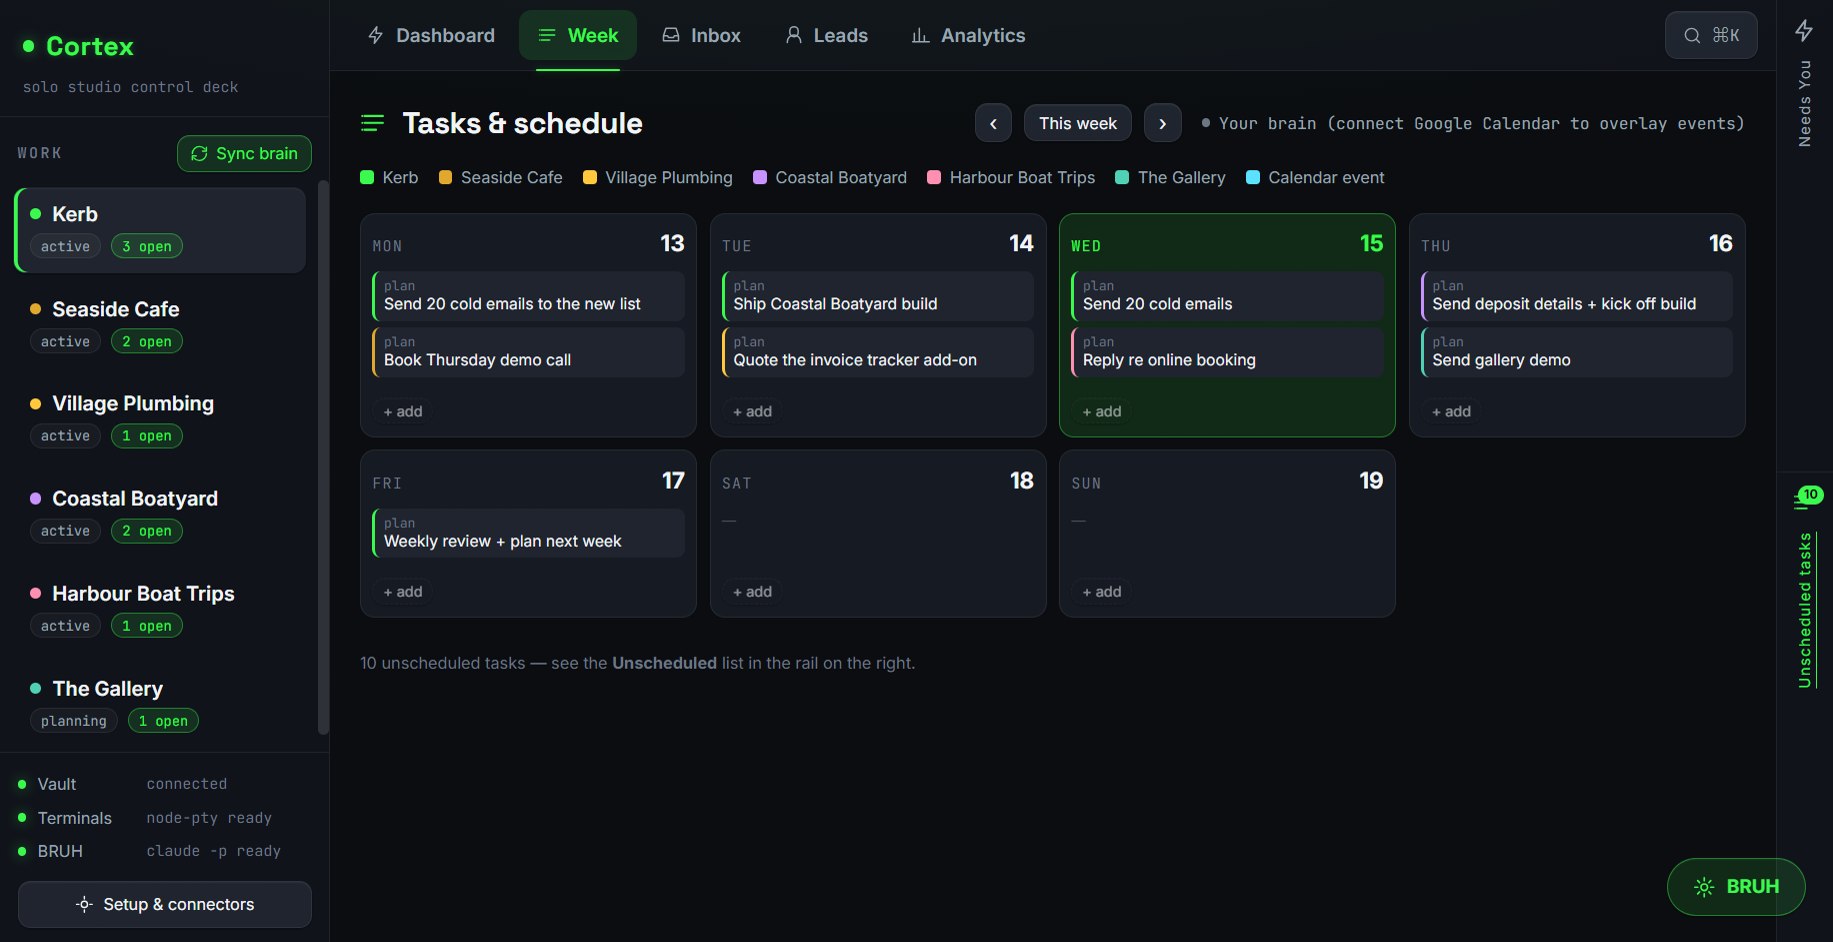Add a task to Saturday 18

(752, 592)
